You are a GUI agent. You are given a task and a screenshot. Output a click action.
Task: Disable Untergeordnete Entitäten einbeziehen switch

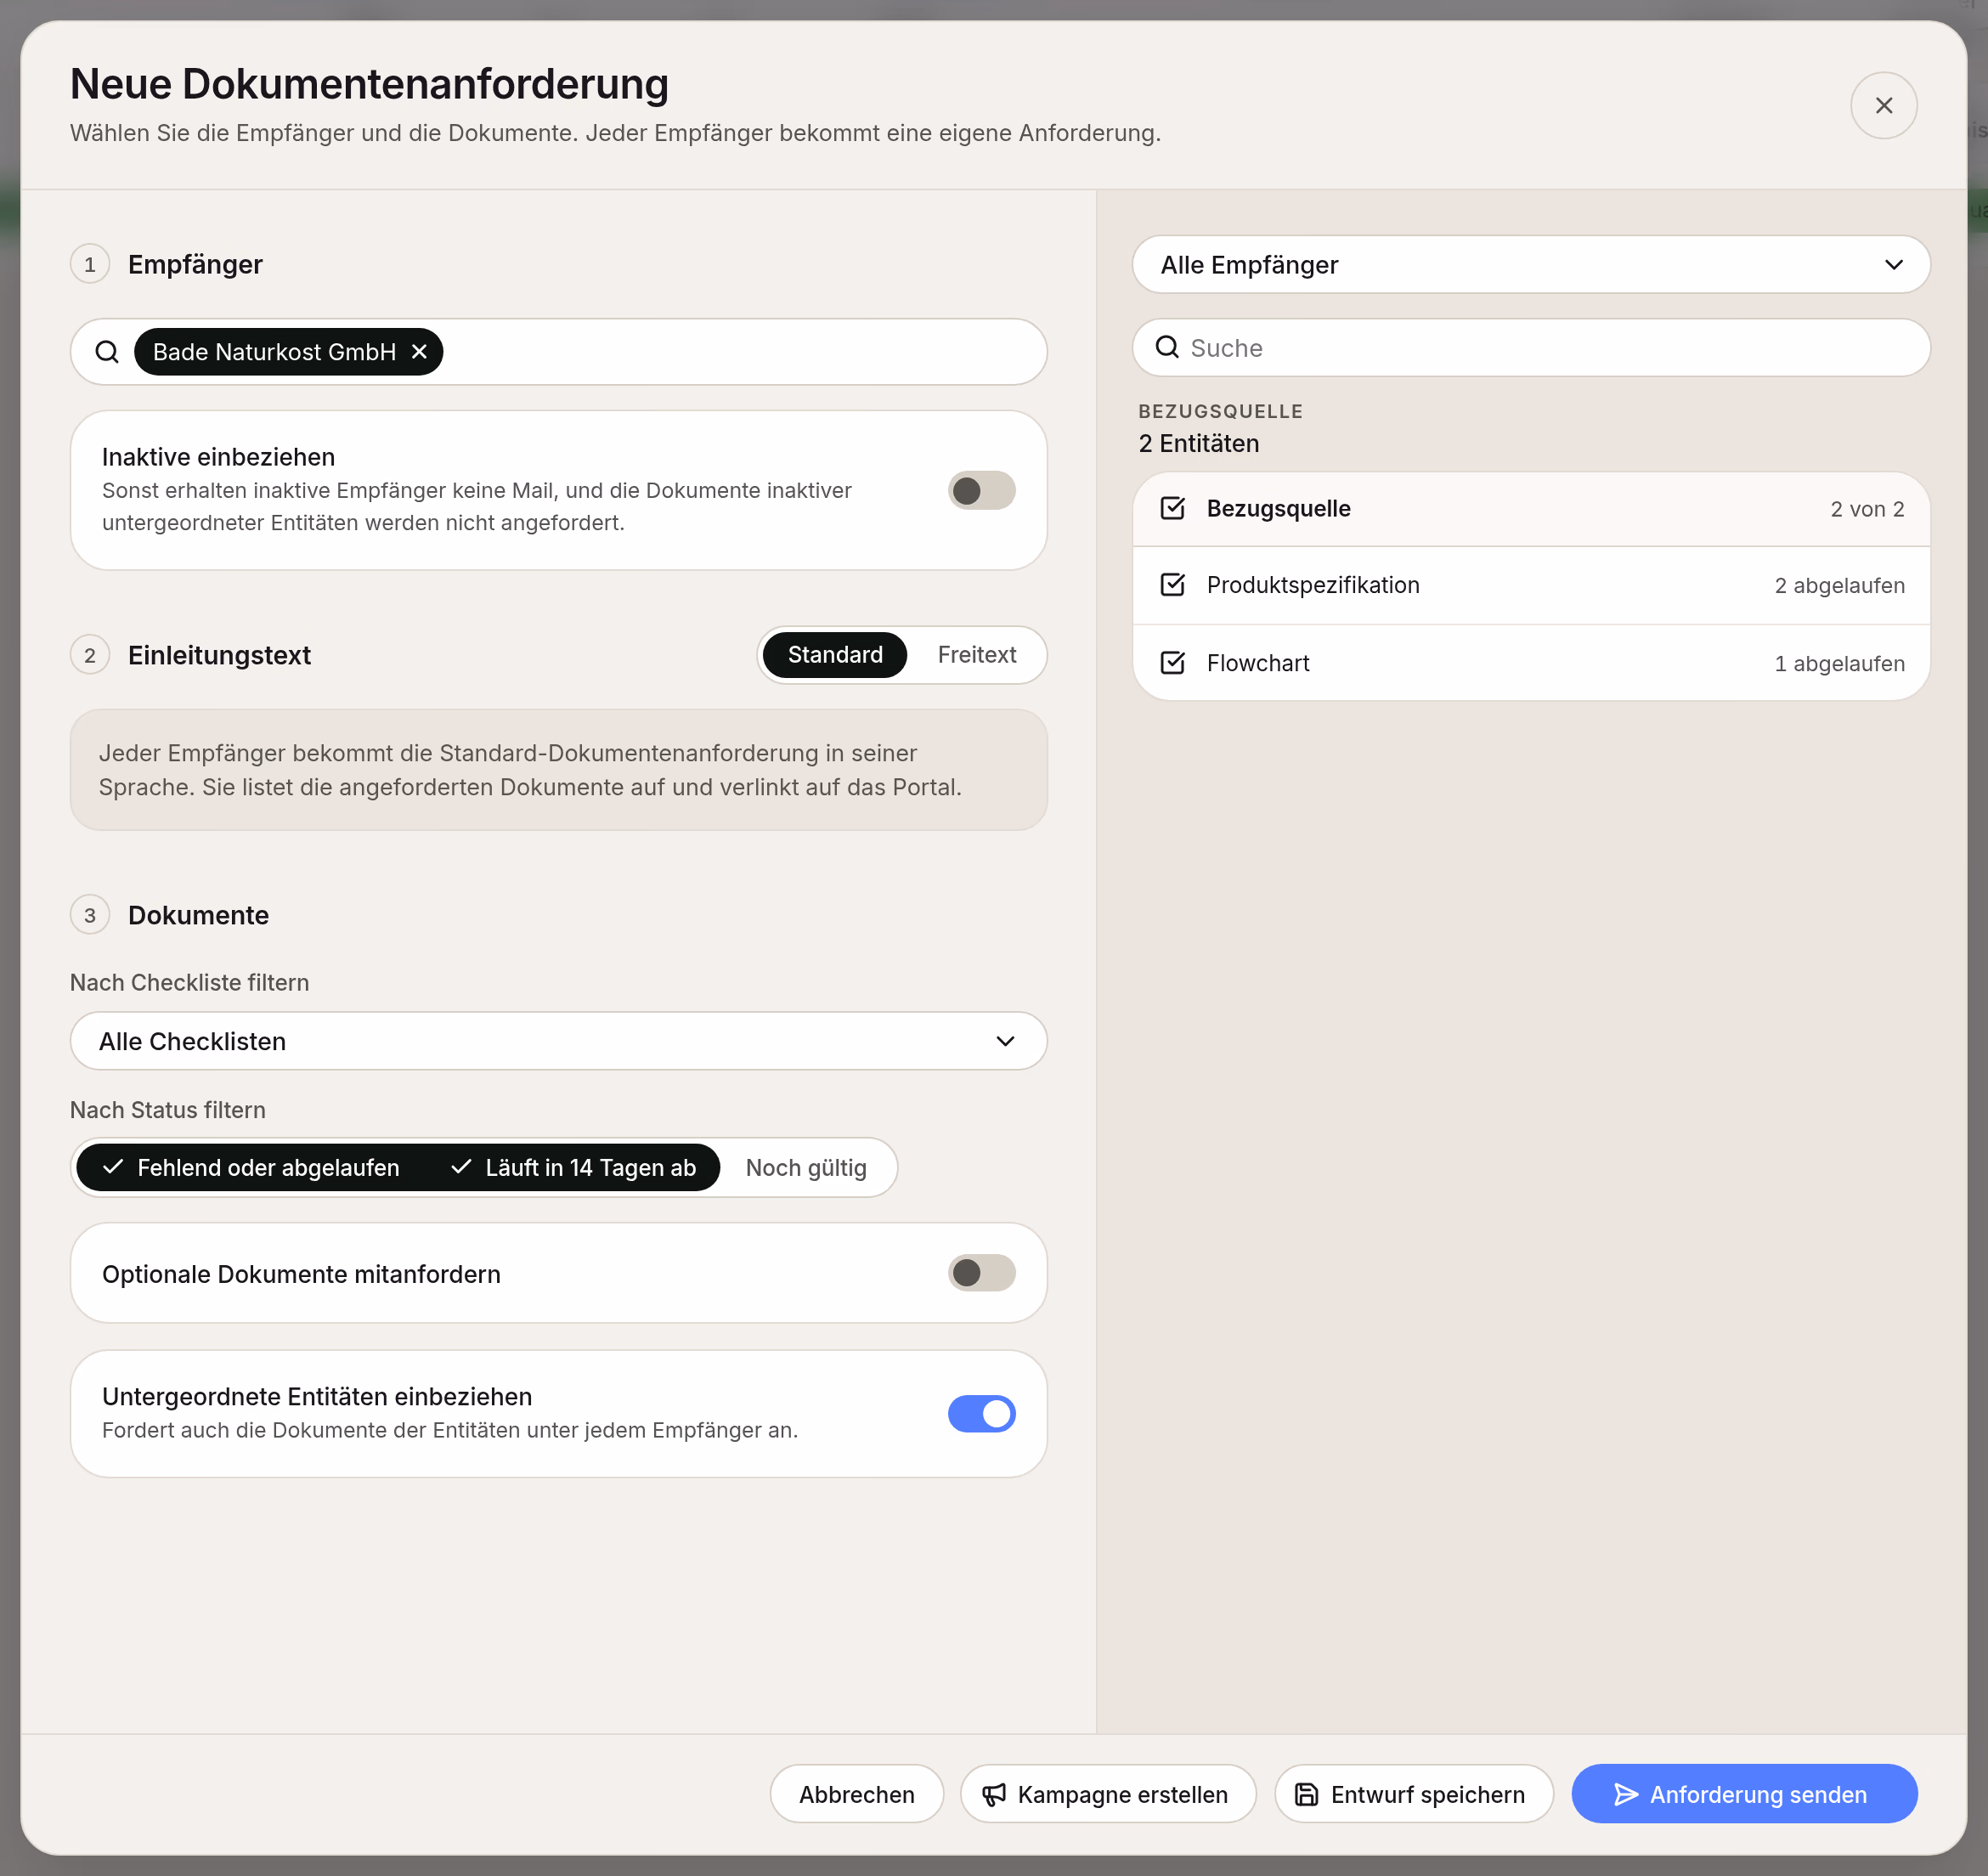coord(981,1413)
